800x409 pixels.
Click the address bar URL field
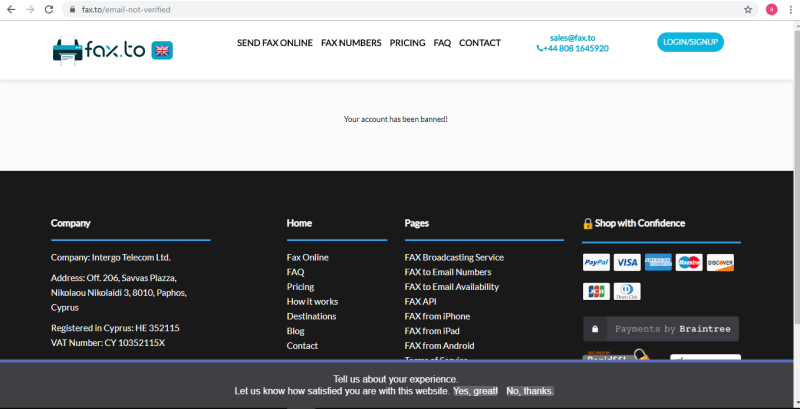pyautogui.click(x=408, y=10)
